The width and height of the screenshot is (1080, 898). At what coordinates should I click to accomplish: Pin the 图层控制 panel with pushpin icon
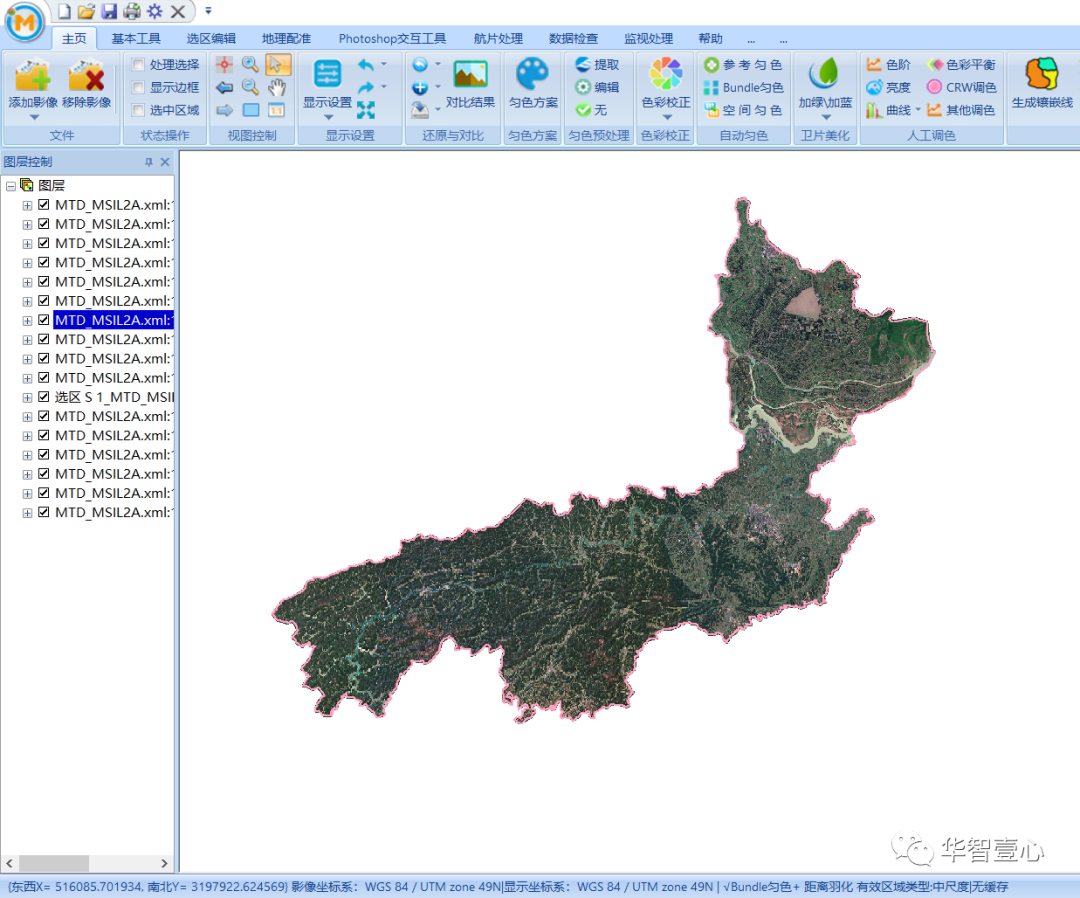[x=148, y=162]
